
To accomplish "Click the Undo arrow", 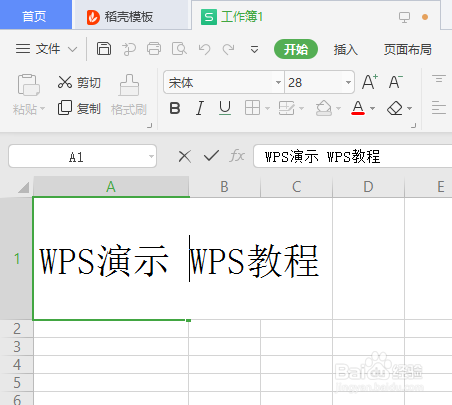I will coord(204,49).
